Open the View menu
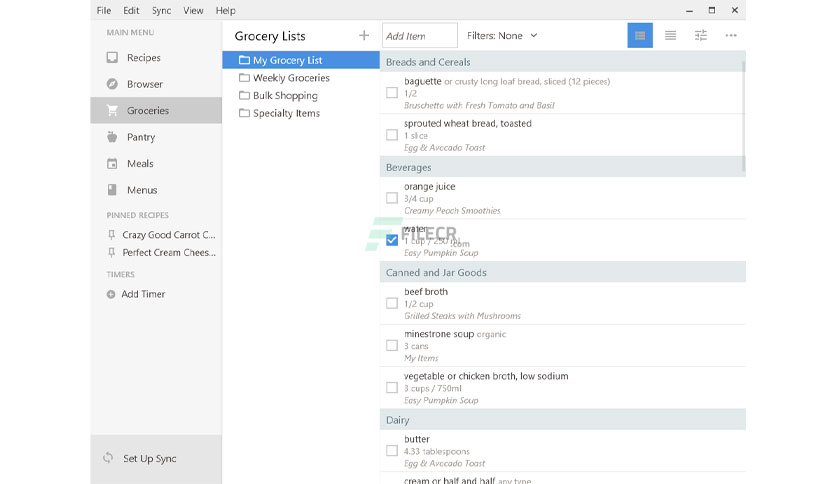 pos(193,11)
